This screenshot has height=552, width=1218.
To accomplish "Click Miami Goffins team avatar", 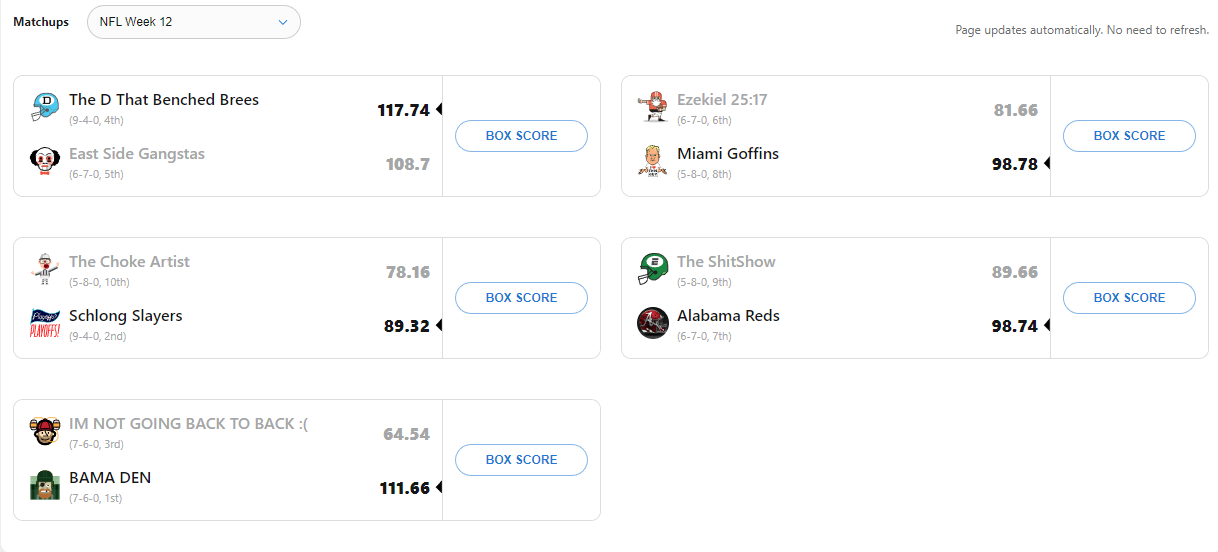I will [x=653, y=160].
